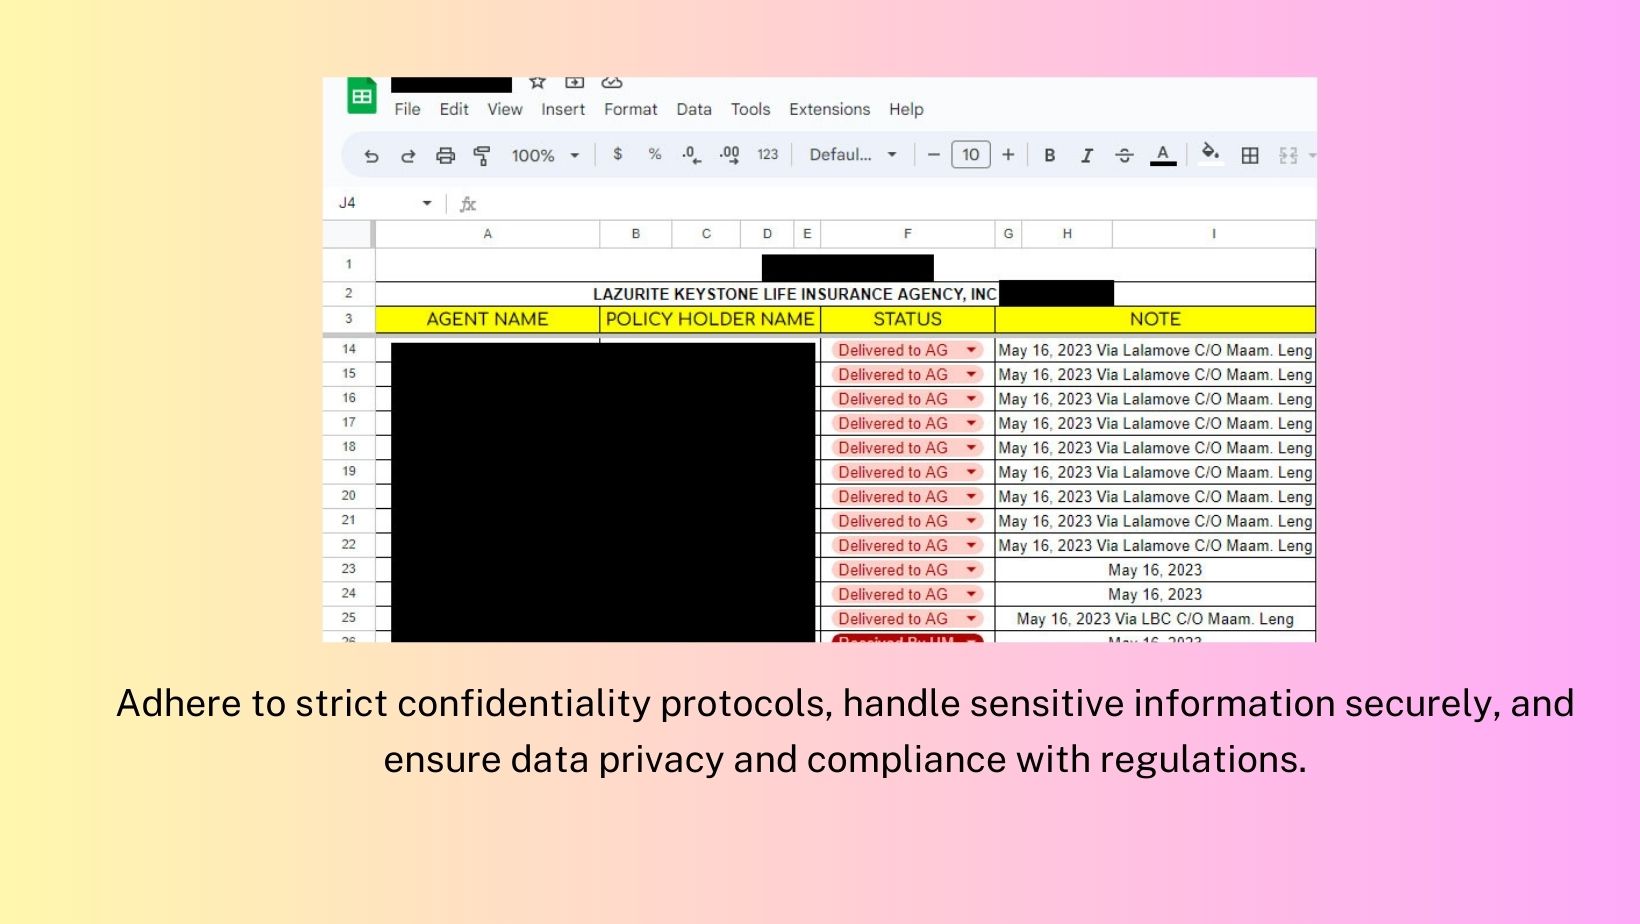
Task: Open the text color picker
Action: 1163,155
